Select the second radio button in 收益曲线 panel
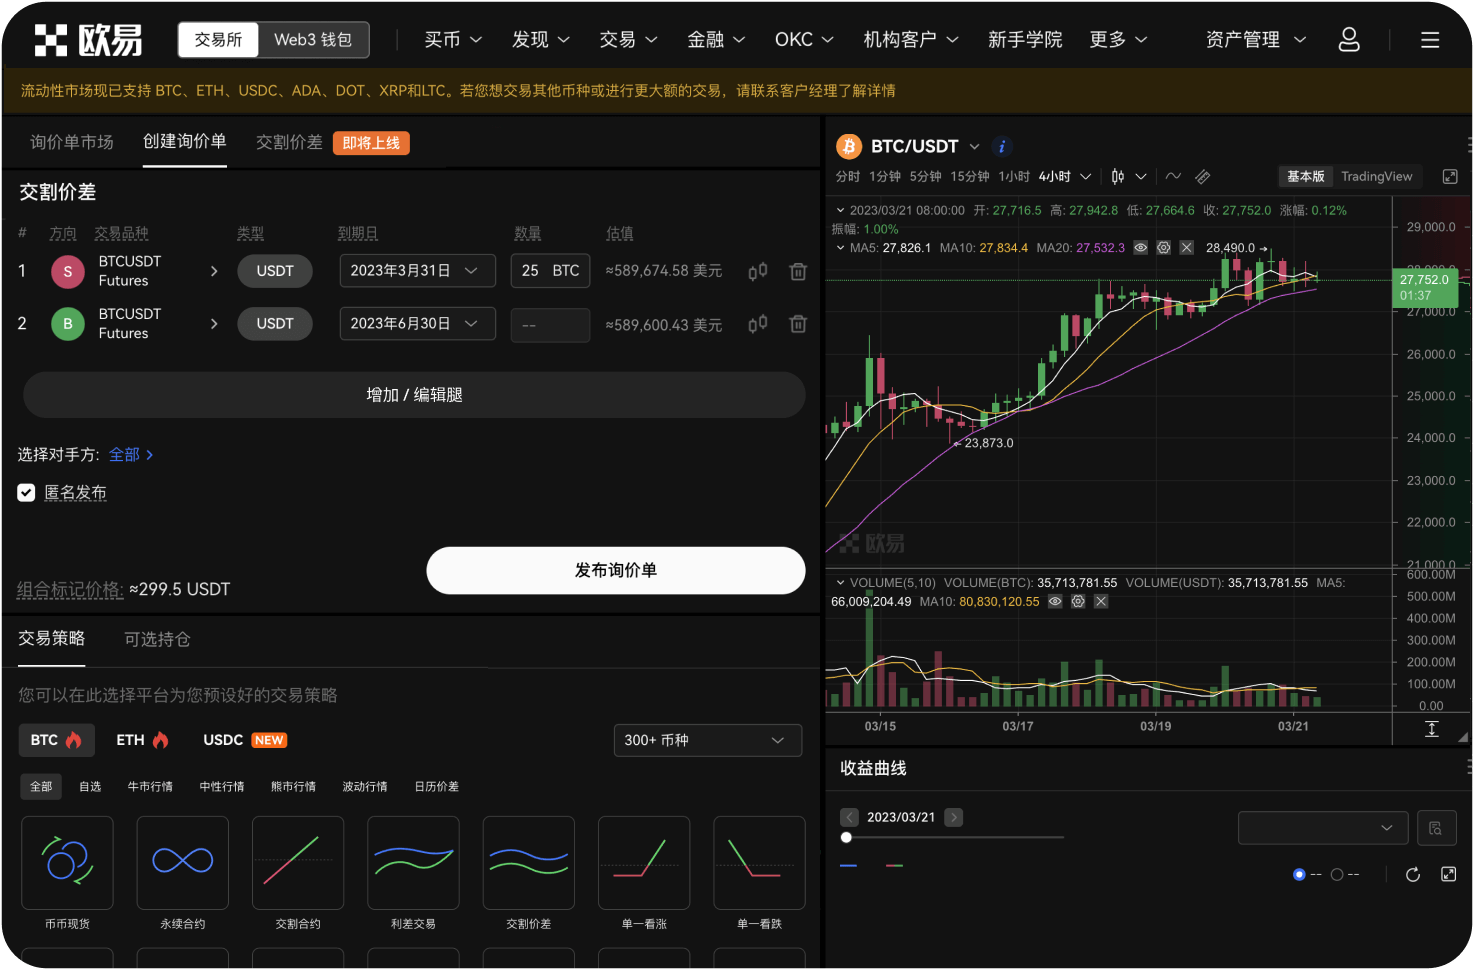Image resolution: width=1474 pixels, height=970 pixels. click(1336, 874)
